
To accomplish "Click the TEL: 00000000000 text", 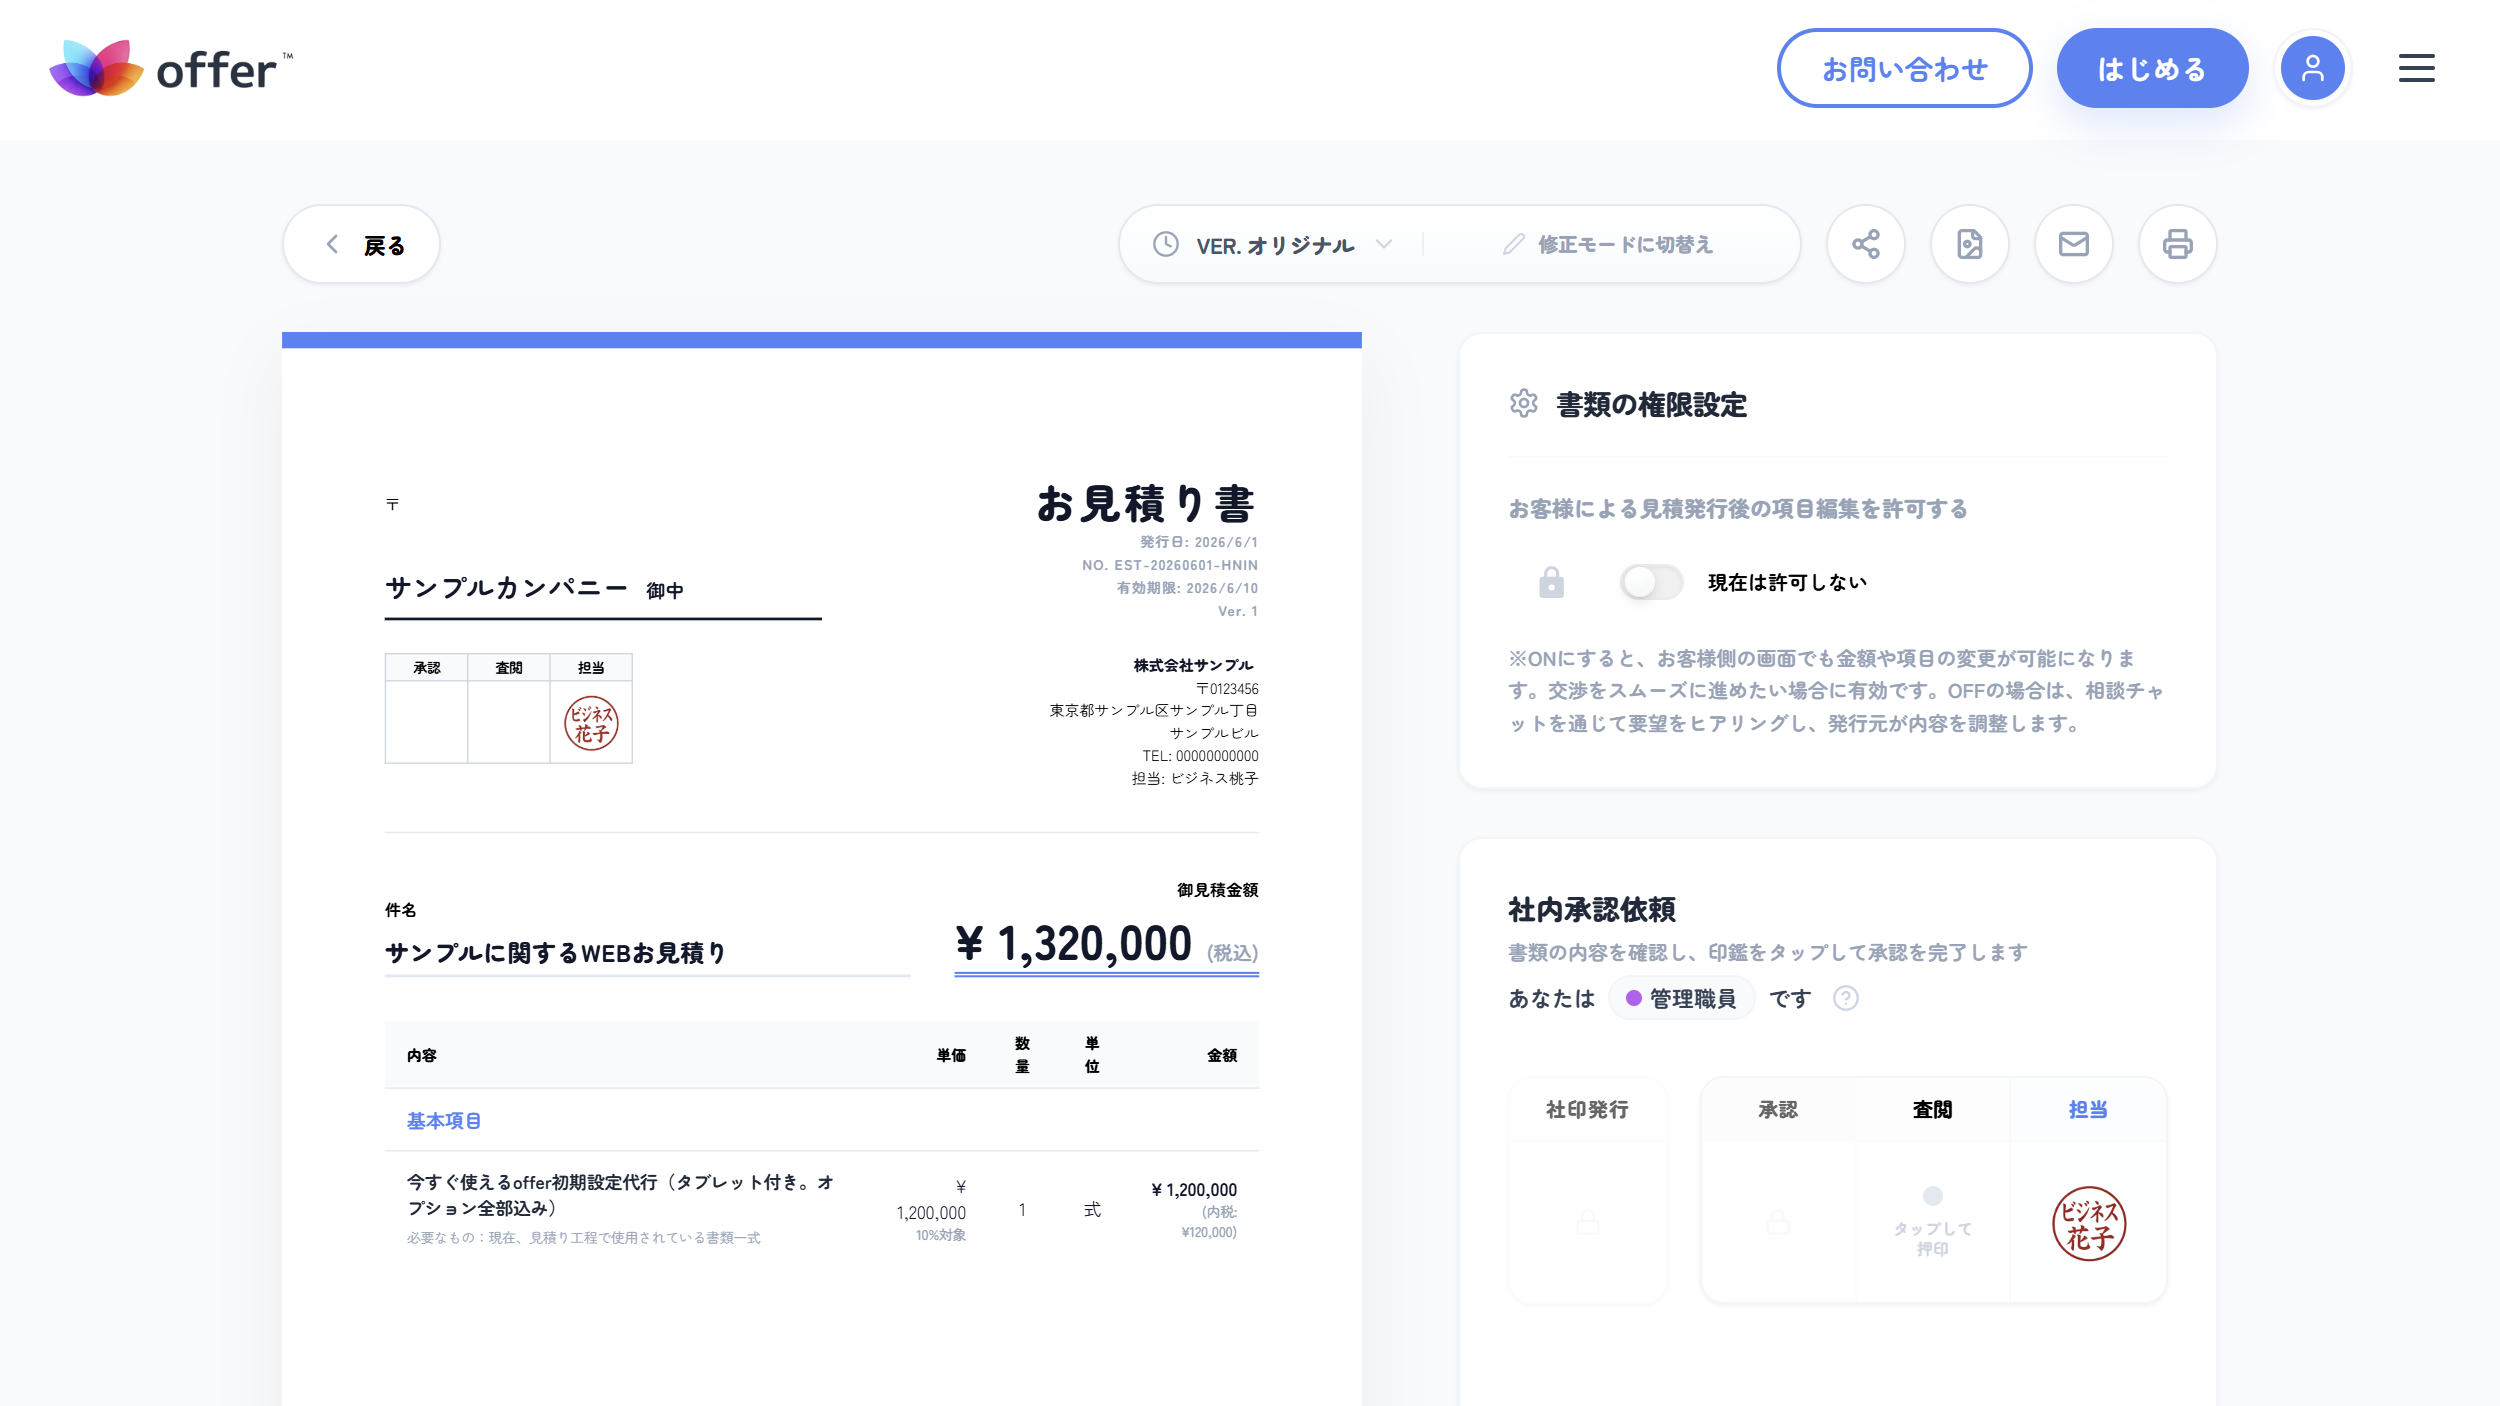I will point(1200,756).
